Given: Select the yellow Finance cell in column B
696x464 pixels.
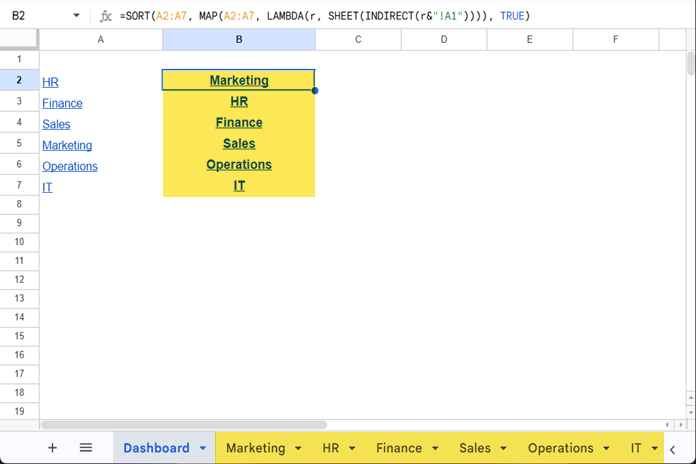Looking at the screenshot, I should [x=239, y=123].
